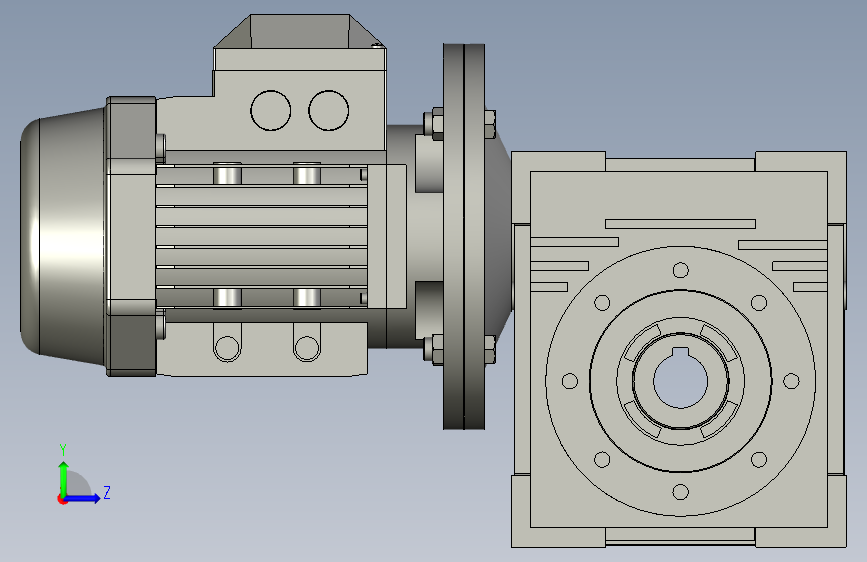Select topmost bolt hole on gearbox output flange

(681, 270)
